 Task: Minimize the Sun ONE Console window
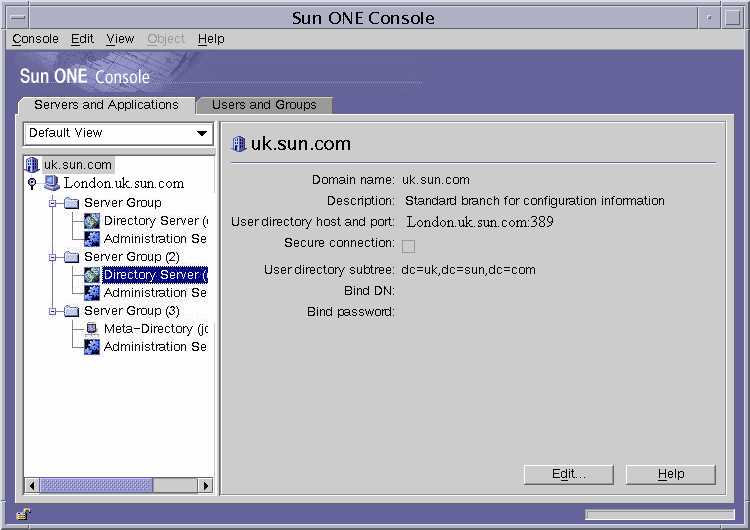coord(709,18)
